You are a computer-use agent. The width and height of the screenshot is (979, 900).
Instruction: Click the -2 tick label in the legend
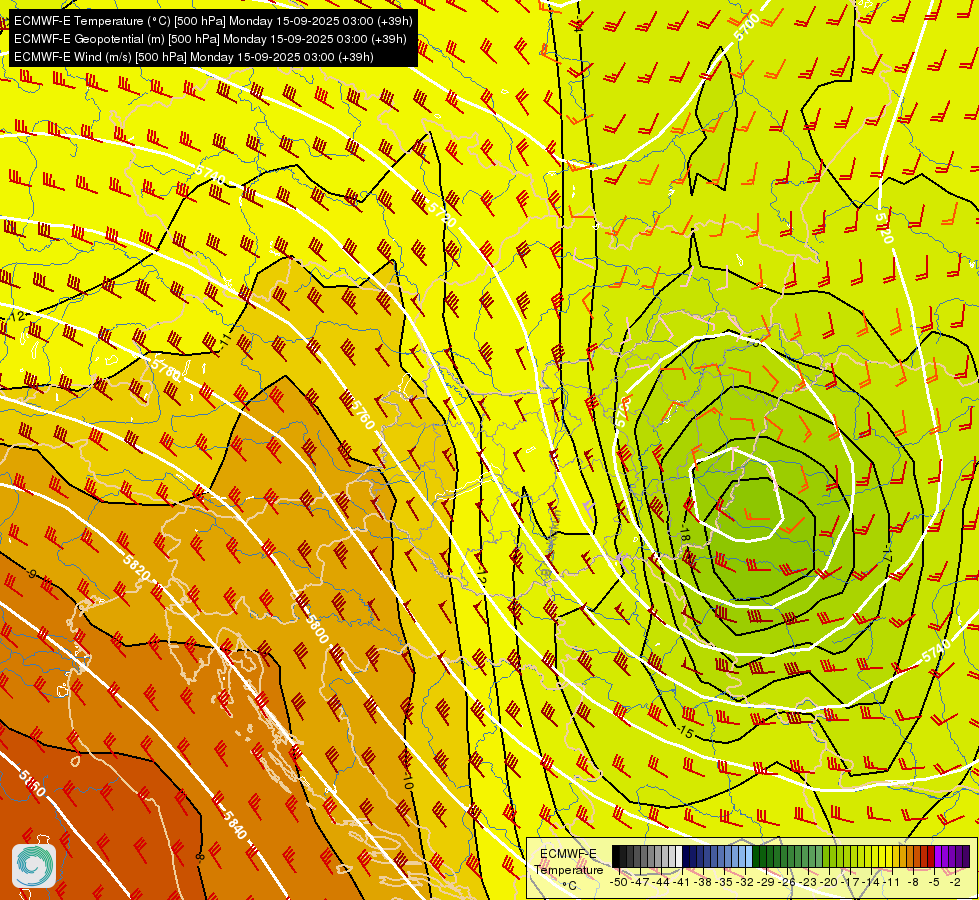955,883
